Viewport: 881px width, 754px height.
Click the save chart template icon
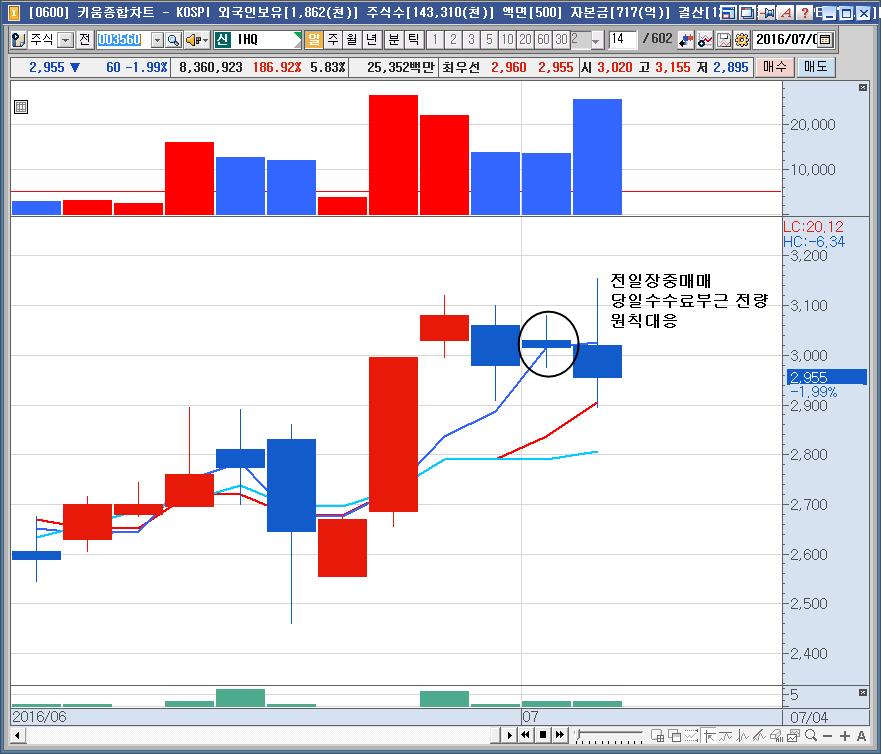click(724, 40)
